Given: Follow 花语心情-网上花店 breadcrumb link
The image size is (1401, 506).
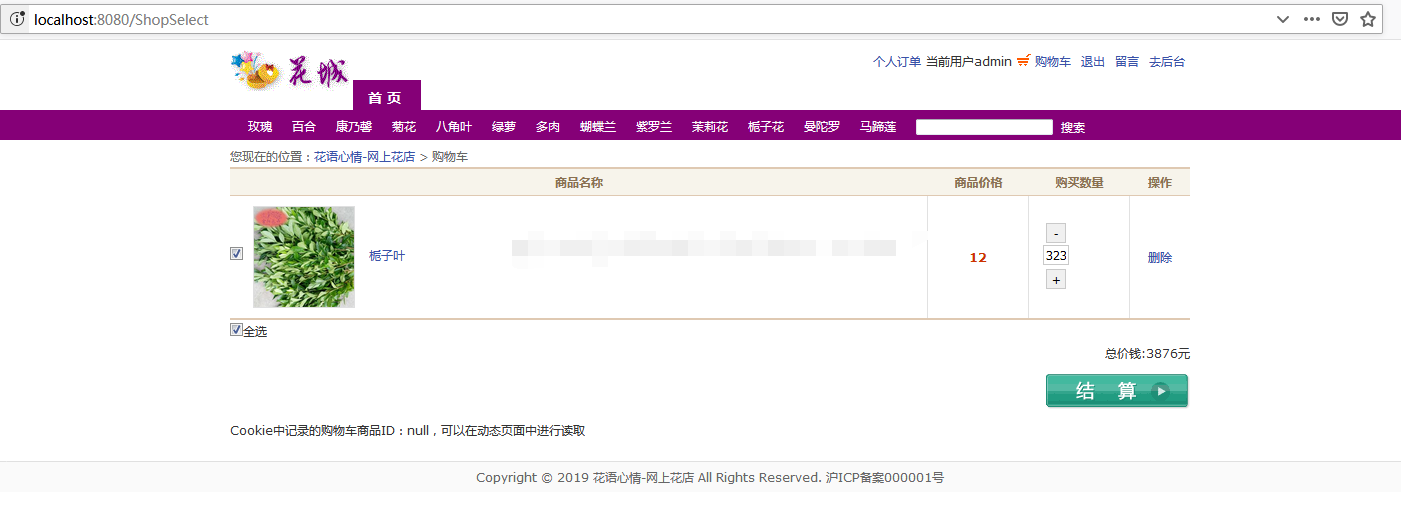Looking at the screenshot, I should pyautogui.click(x=364, y=157).
